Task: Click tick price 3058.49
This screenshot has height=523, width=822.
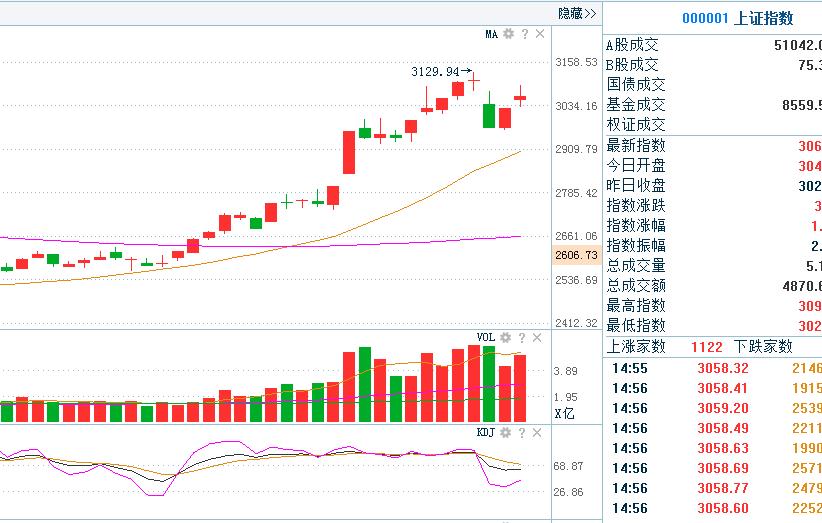Action: [723, 428]
